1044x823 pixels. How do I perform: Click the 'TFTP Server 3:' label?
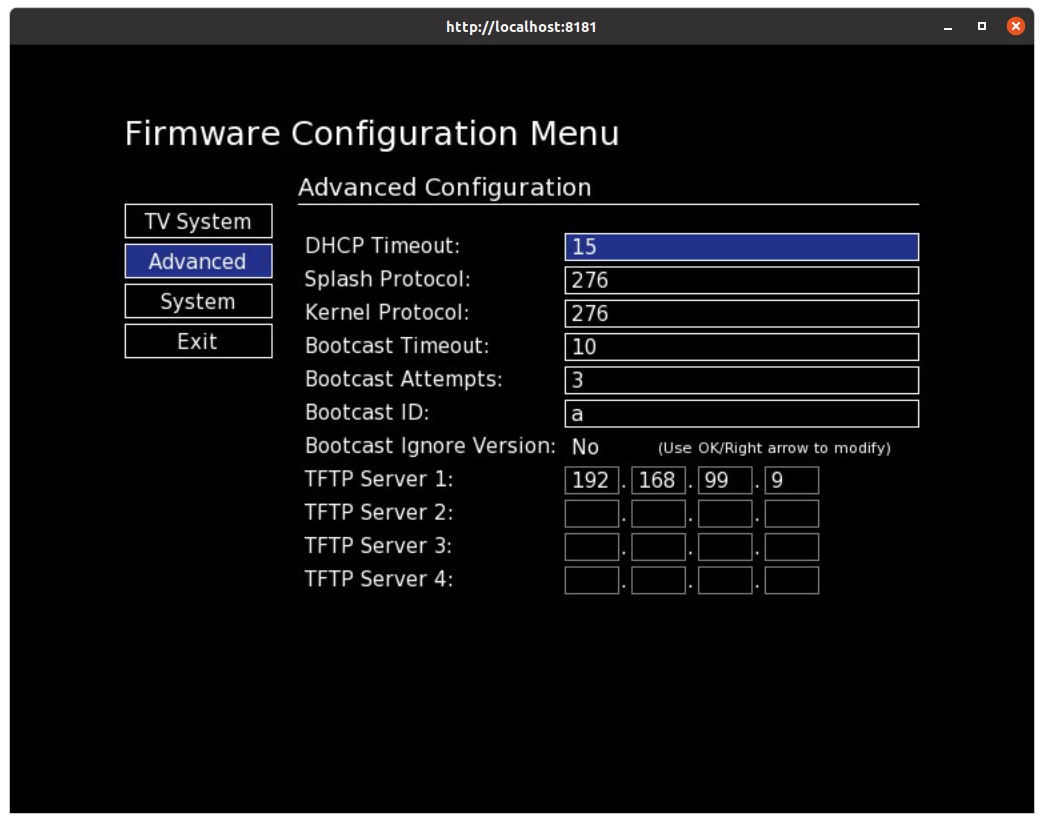coord(379,545)
